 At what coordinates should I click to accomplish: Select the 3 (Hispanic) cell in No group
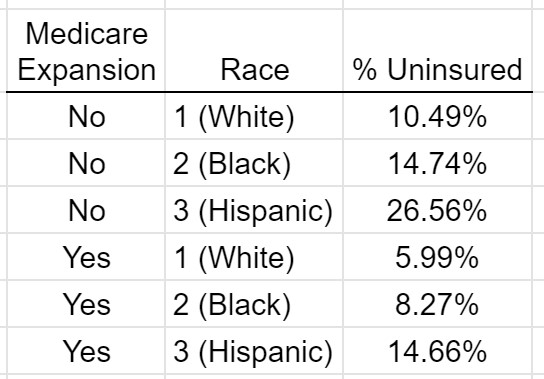(x=254, y=210)
